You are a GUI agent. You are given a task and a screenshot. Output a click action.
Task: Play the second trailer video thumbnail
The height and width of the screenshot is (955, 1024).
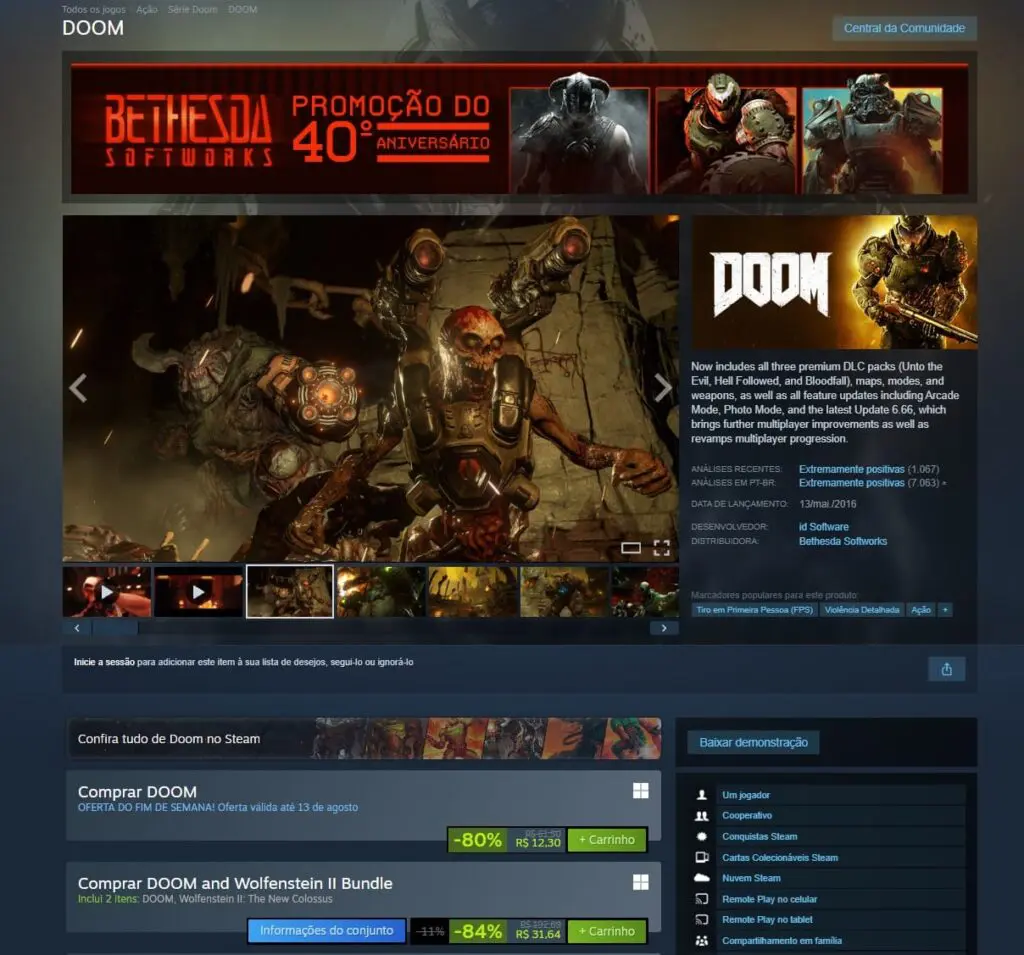click(x=199, y=592)
